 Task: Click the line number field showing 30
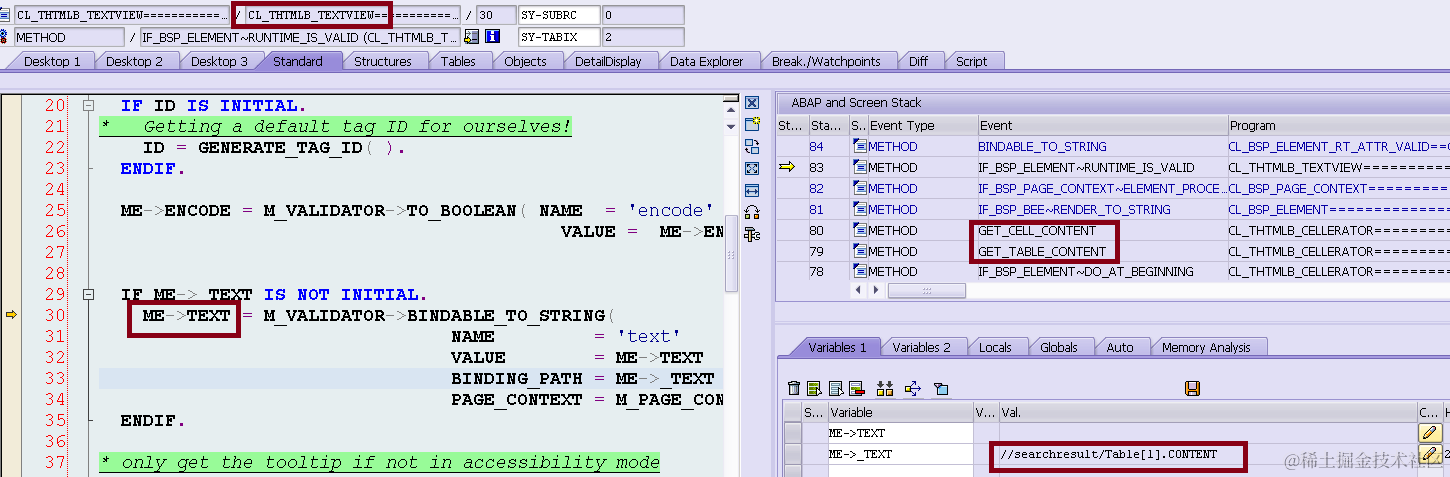496,15
